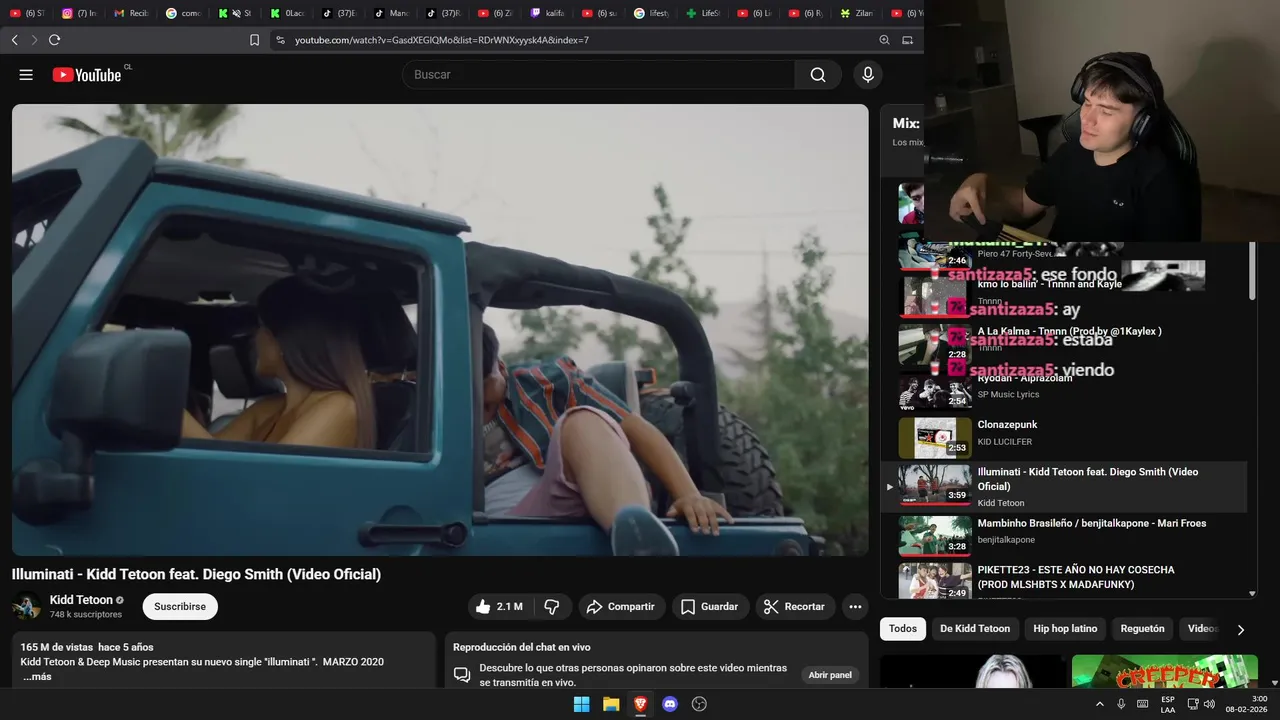Start voice search with the microphone

(x=868, y=75)
